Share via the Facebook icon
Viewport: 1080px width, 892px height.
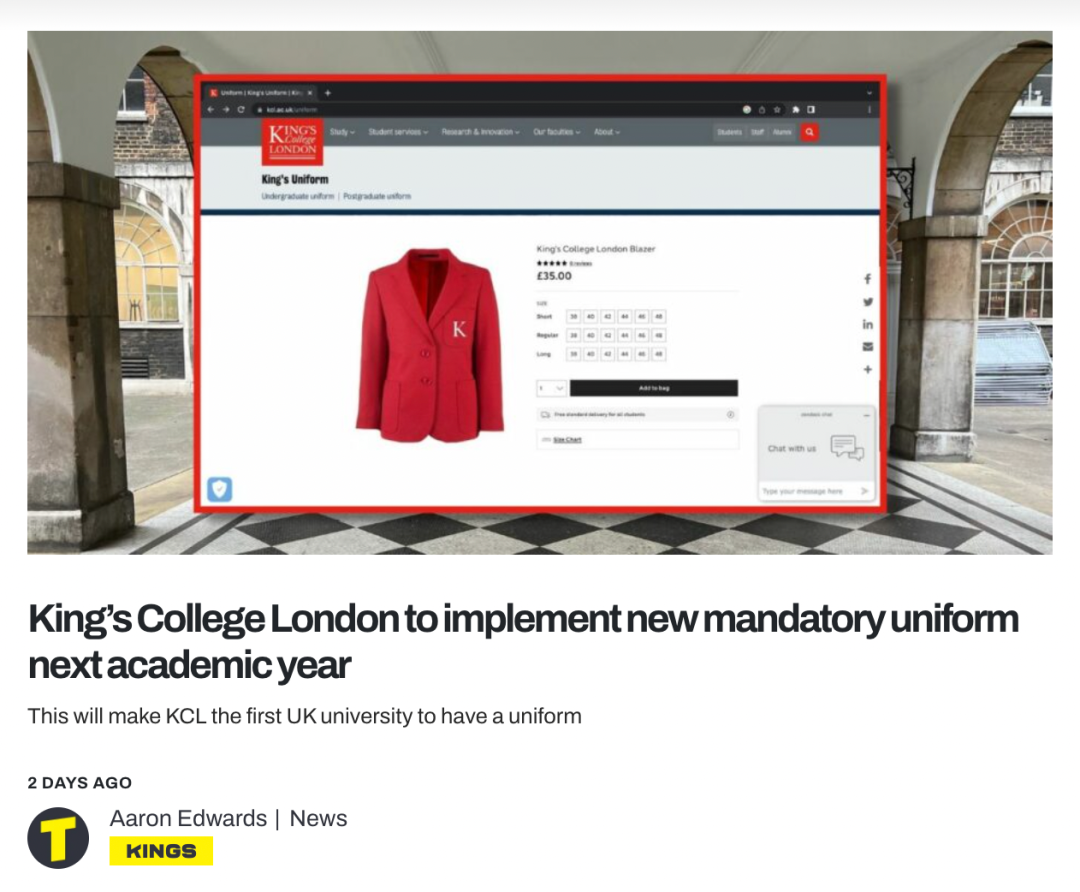[x=868, y=279]
